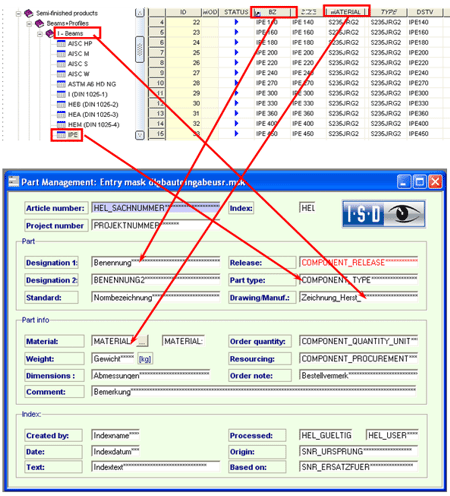This screenshot has width=450, height=496.
Task: Click the table vertical scrollbar thumb
Action: [140, 50]
